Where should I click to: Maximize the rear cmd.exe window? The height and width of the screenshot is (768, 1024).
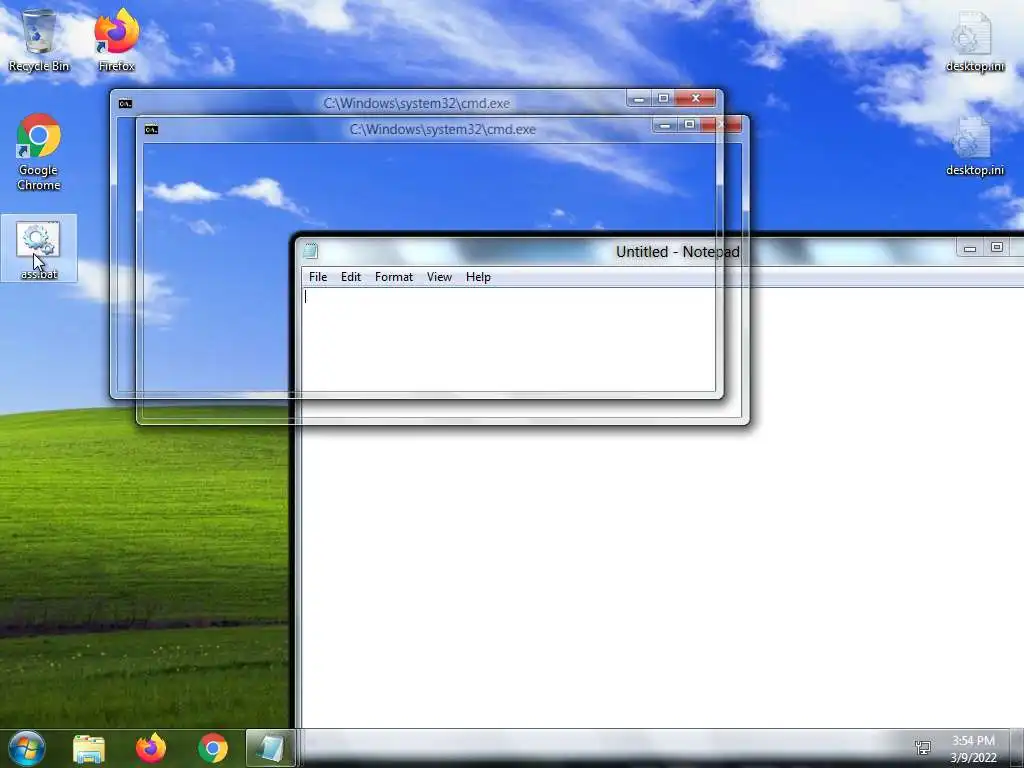coord(664,99)
